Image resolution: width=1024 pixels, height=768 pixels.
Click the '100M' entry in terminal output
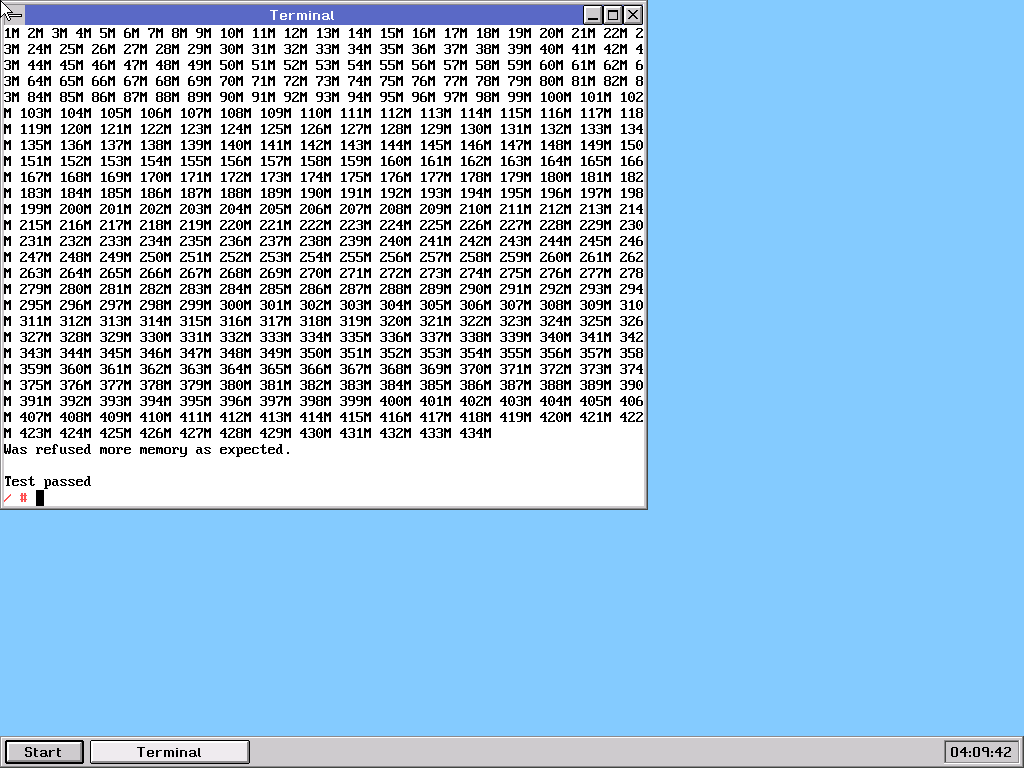click(555, 98)
